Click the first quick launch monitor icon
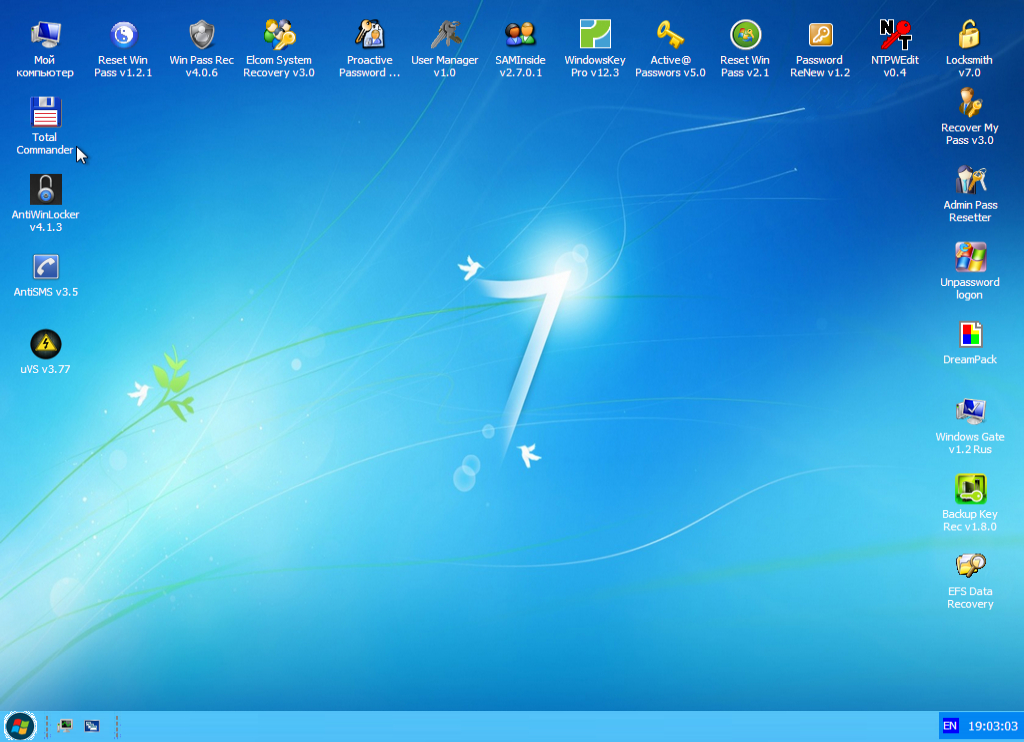Screen dimensions: 1024x742 65,726
